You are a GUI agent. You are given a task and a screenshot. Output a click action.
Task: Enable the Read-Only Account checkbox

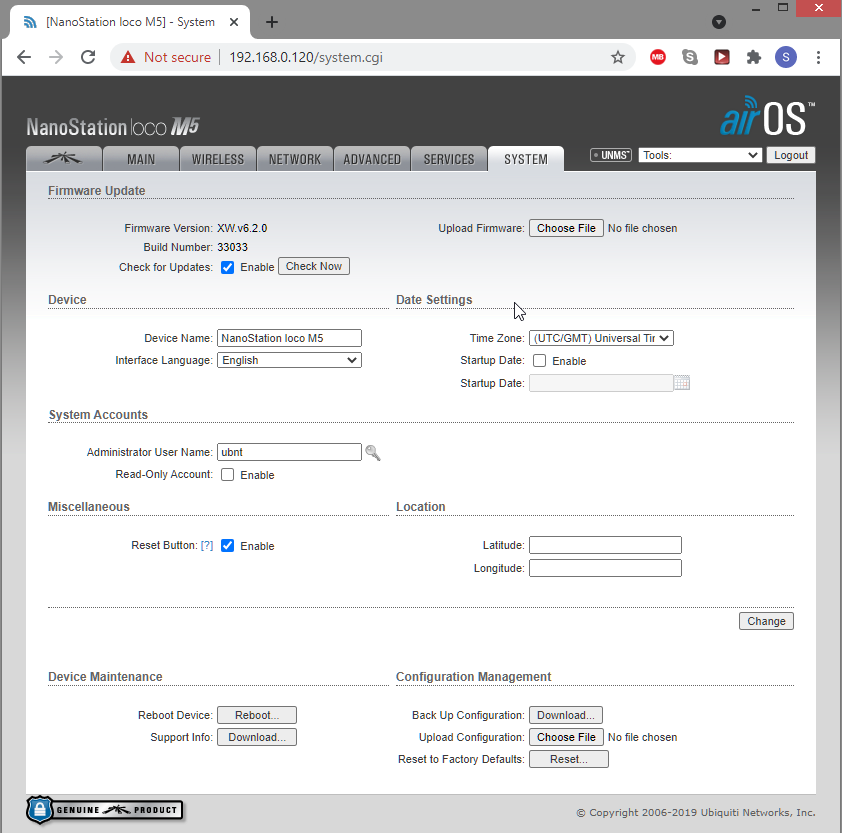228,474
